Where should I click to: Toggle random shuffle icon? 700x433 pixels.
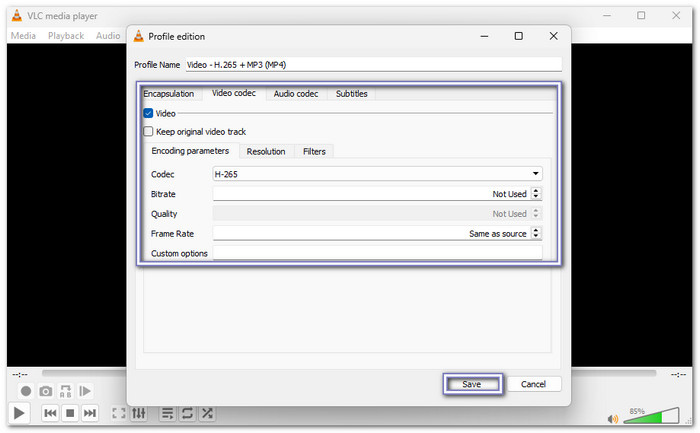tap(207, 413)
